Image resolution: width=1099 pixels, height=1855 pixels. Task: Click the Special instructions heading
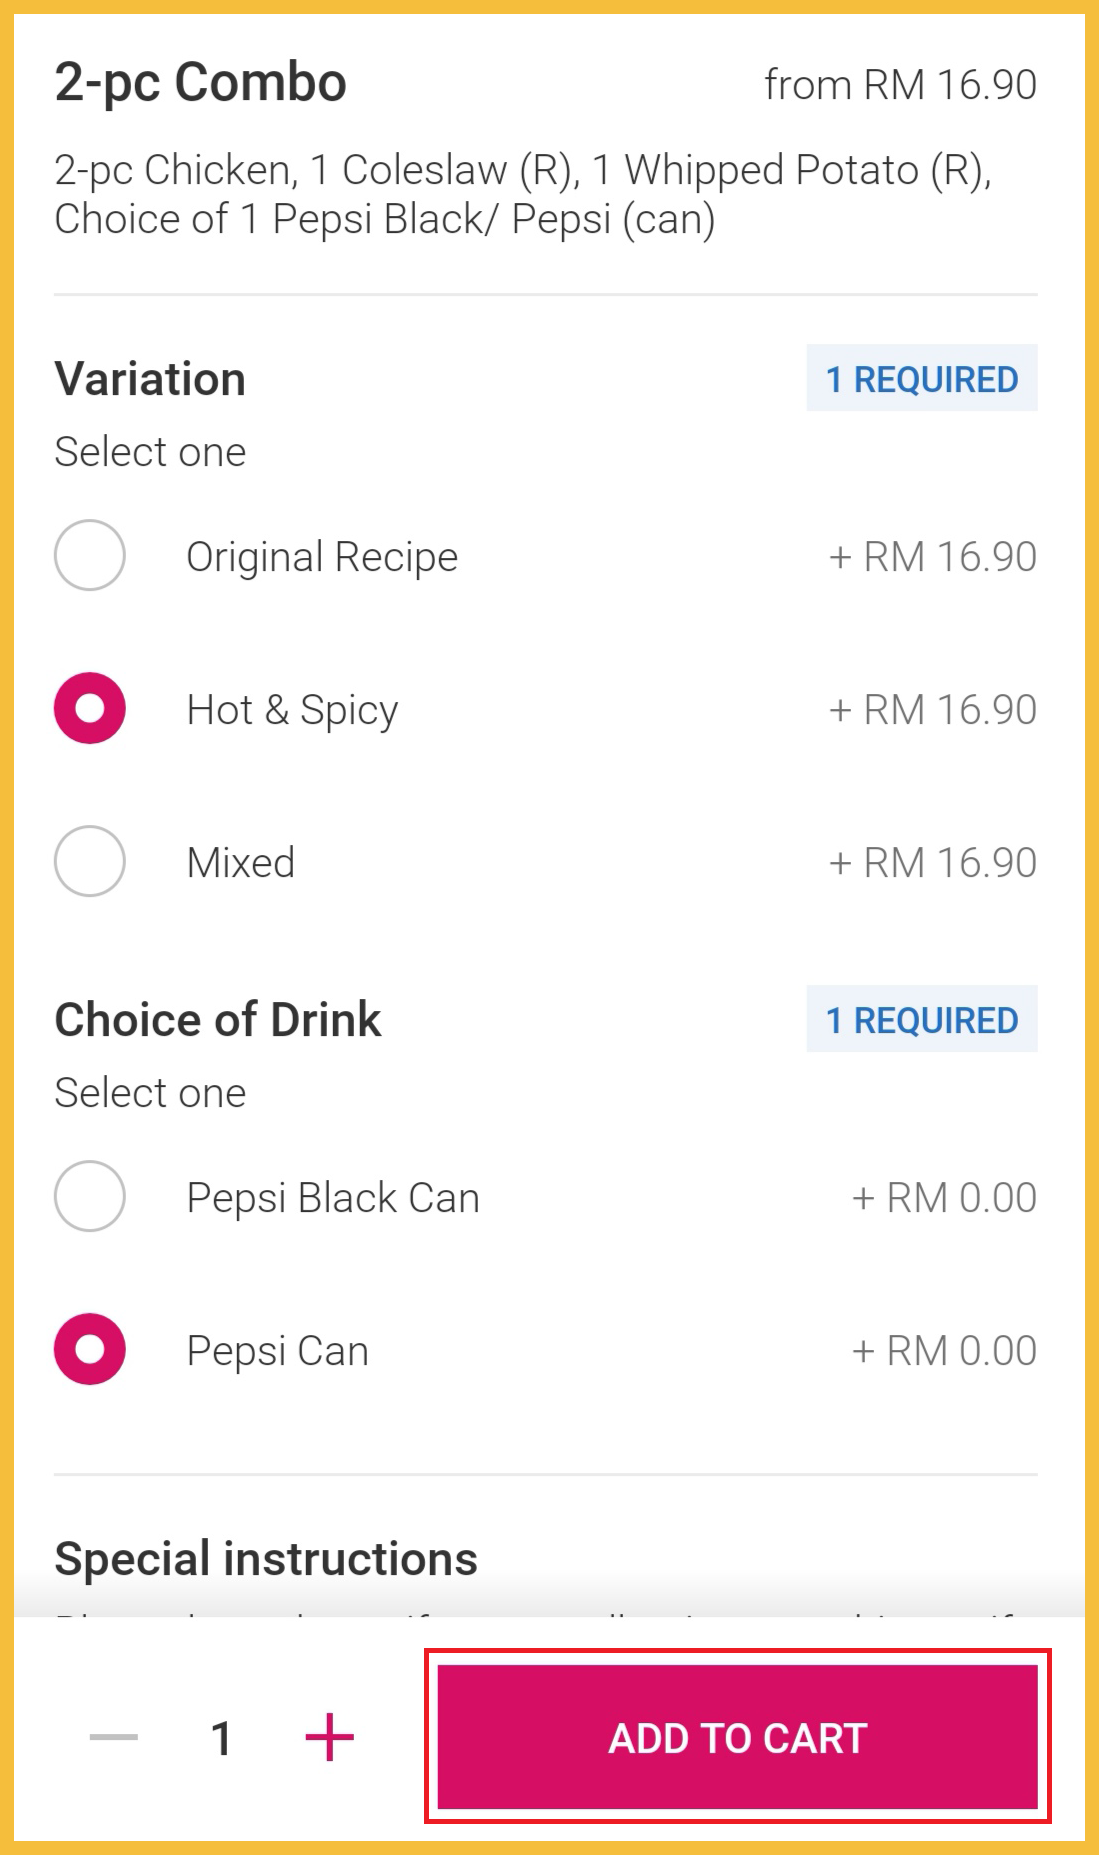point(266,1559)
